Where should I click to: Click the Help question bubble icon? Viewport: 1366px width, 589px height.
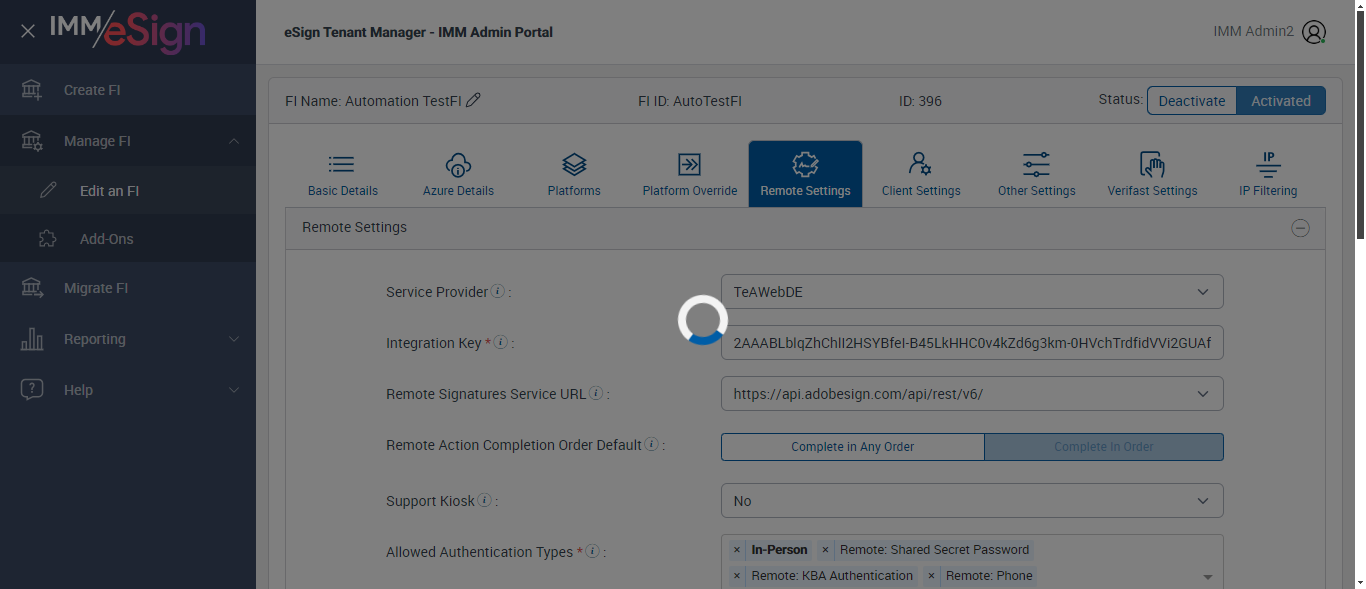(x=32, y=390)
